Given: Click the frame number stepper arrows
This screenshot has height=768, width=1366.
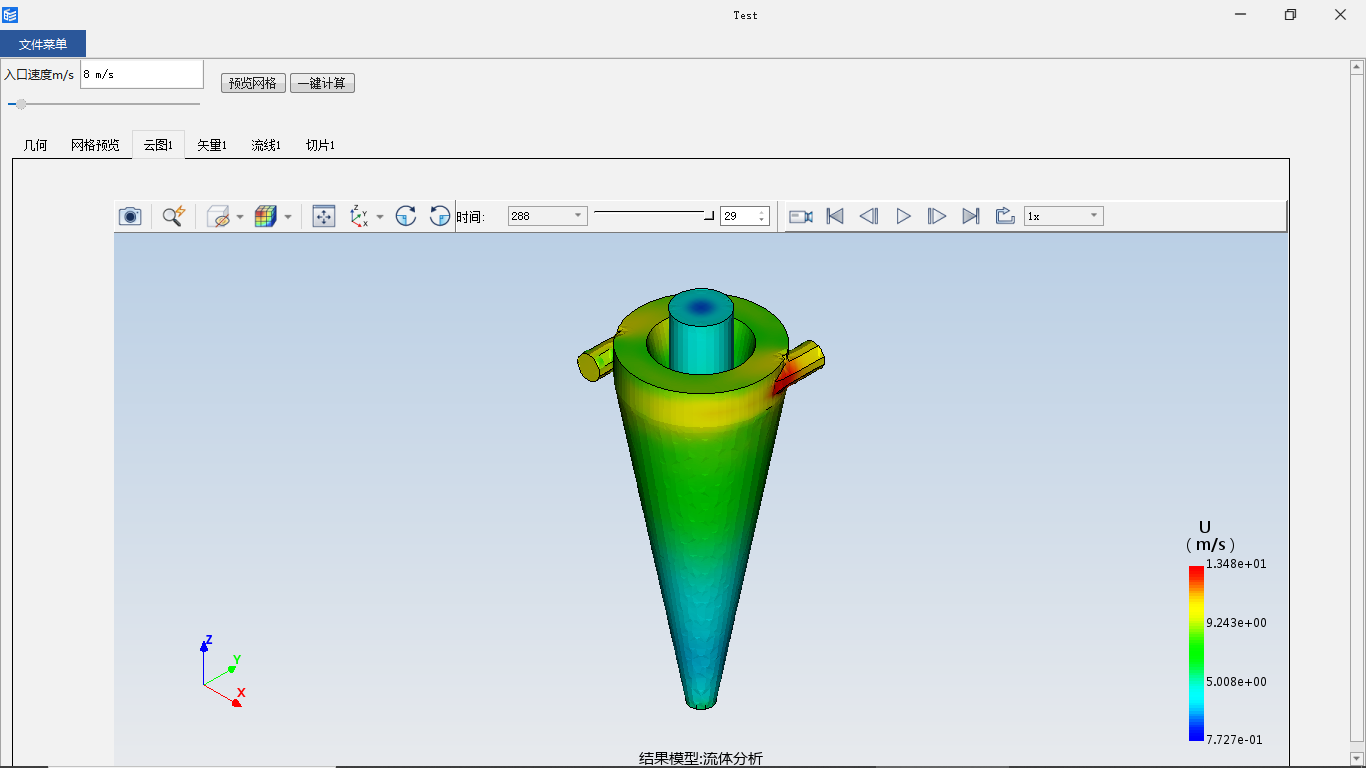Looking at the screenshot, I should [763, 216].
